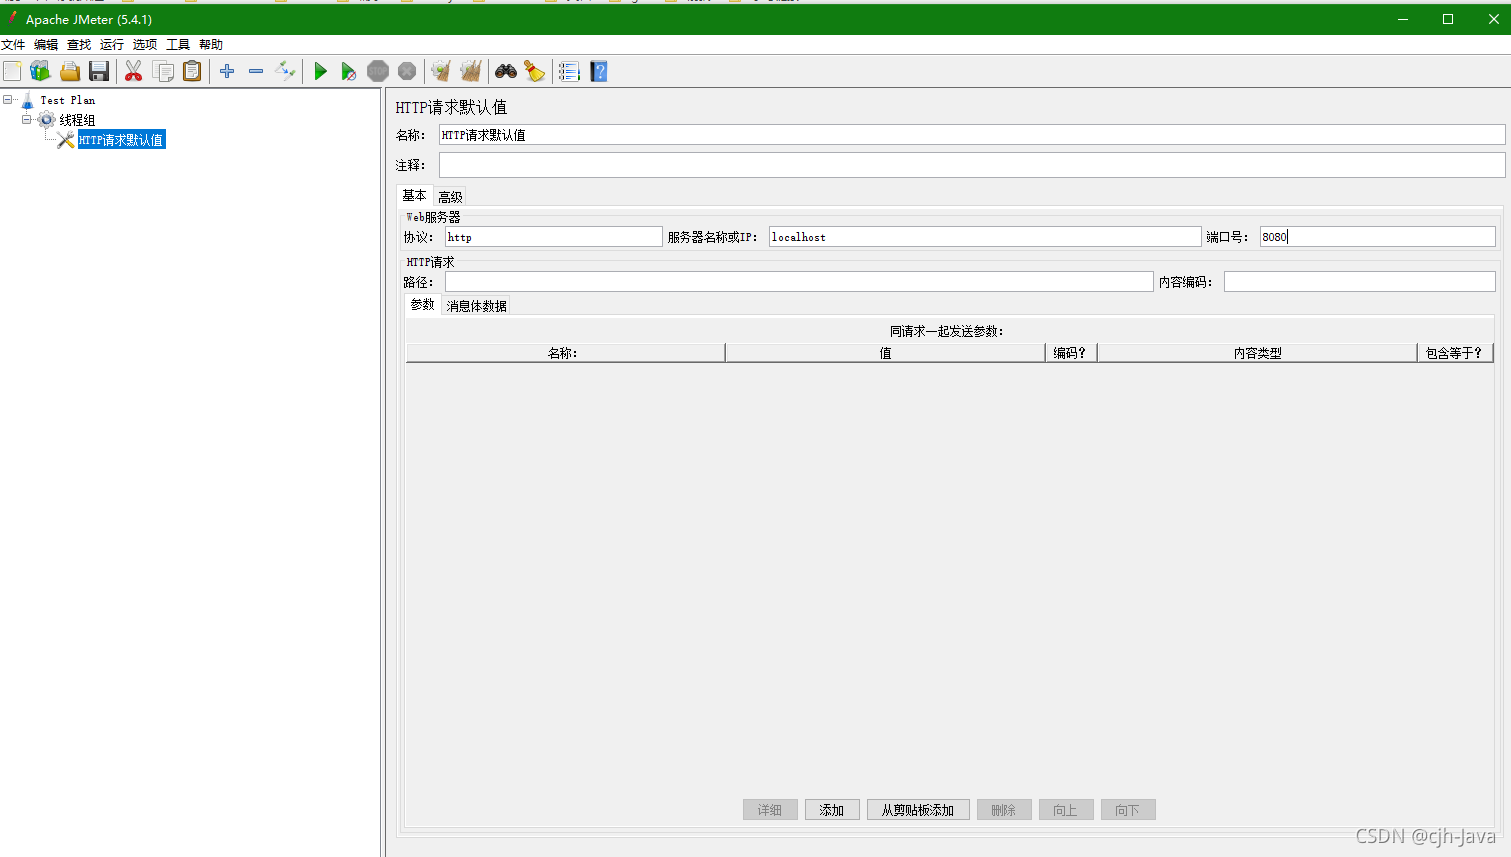Switch to the 高级 tab
This screenshot has width=1511, height=857.
[x=450, y=197]
